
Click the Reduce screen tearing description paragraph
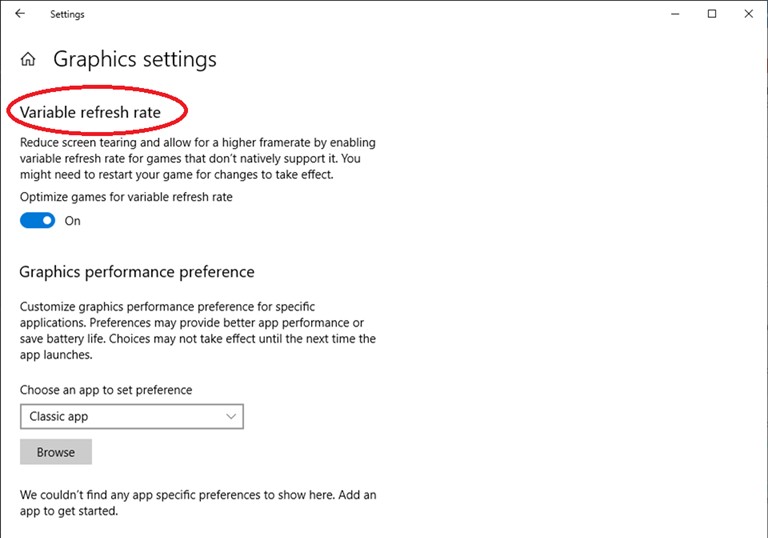pyautogui.click(x=198, y=158)
